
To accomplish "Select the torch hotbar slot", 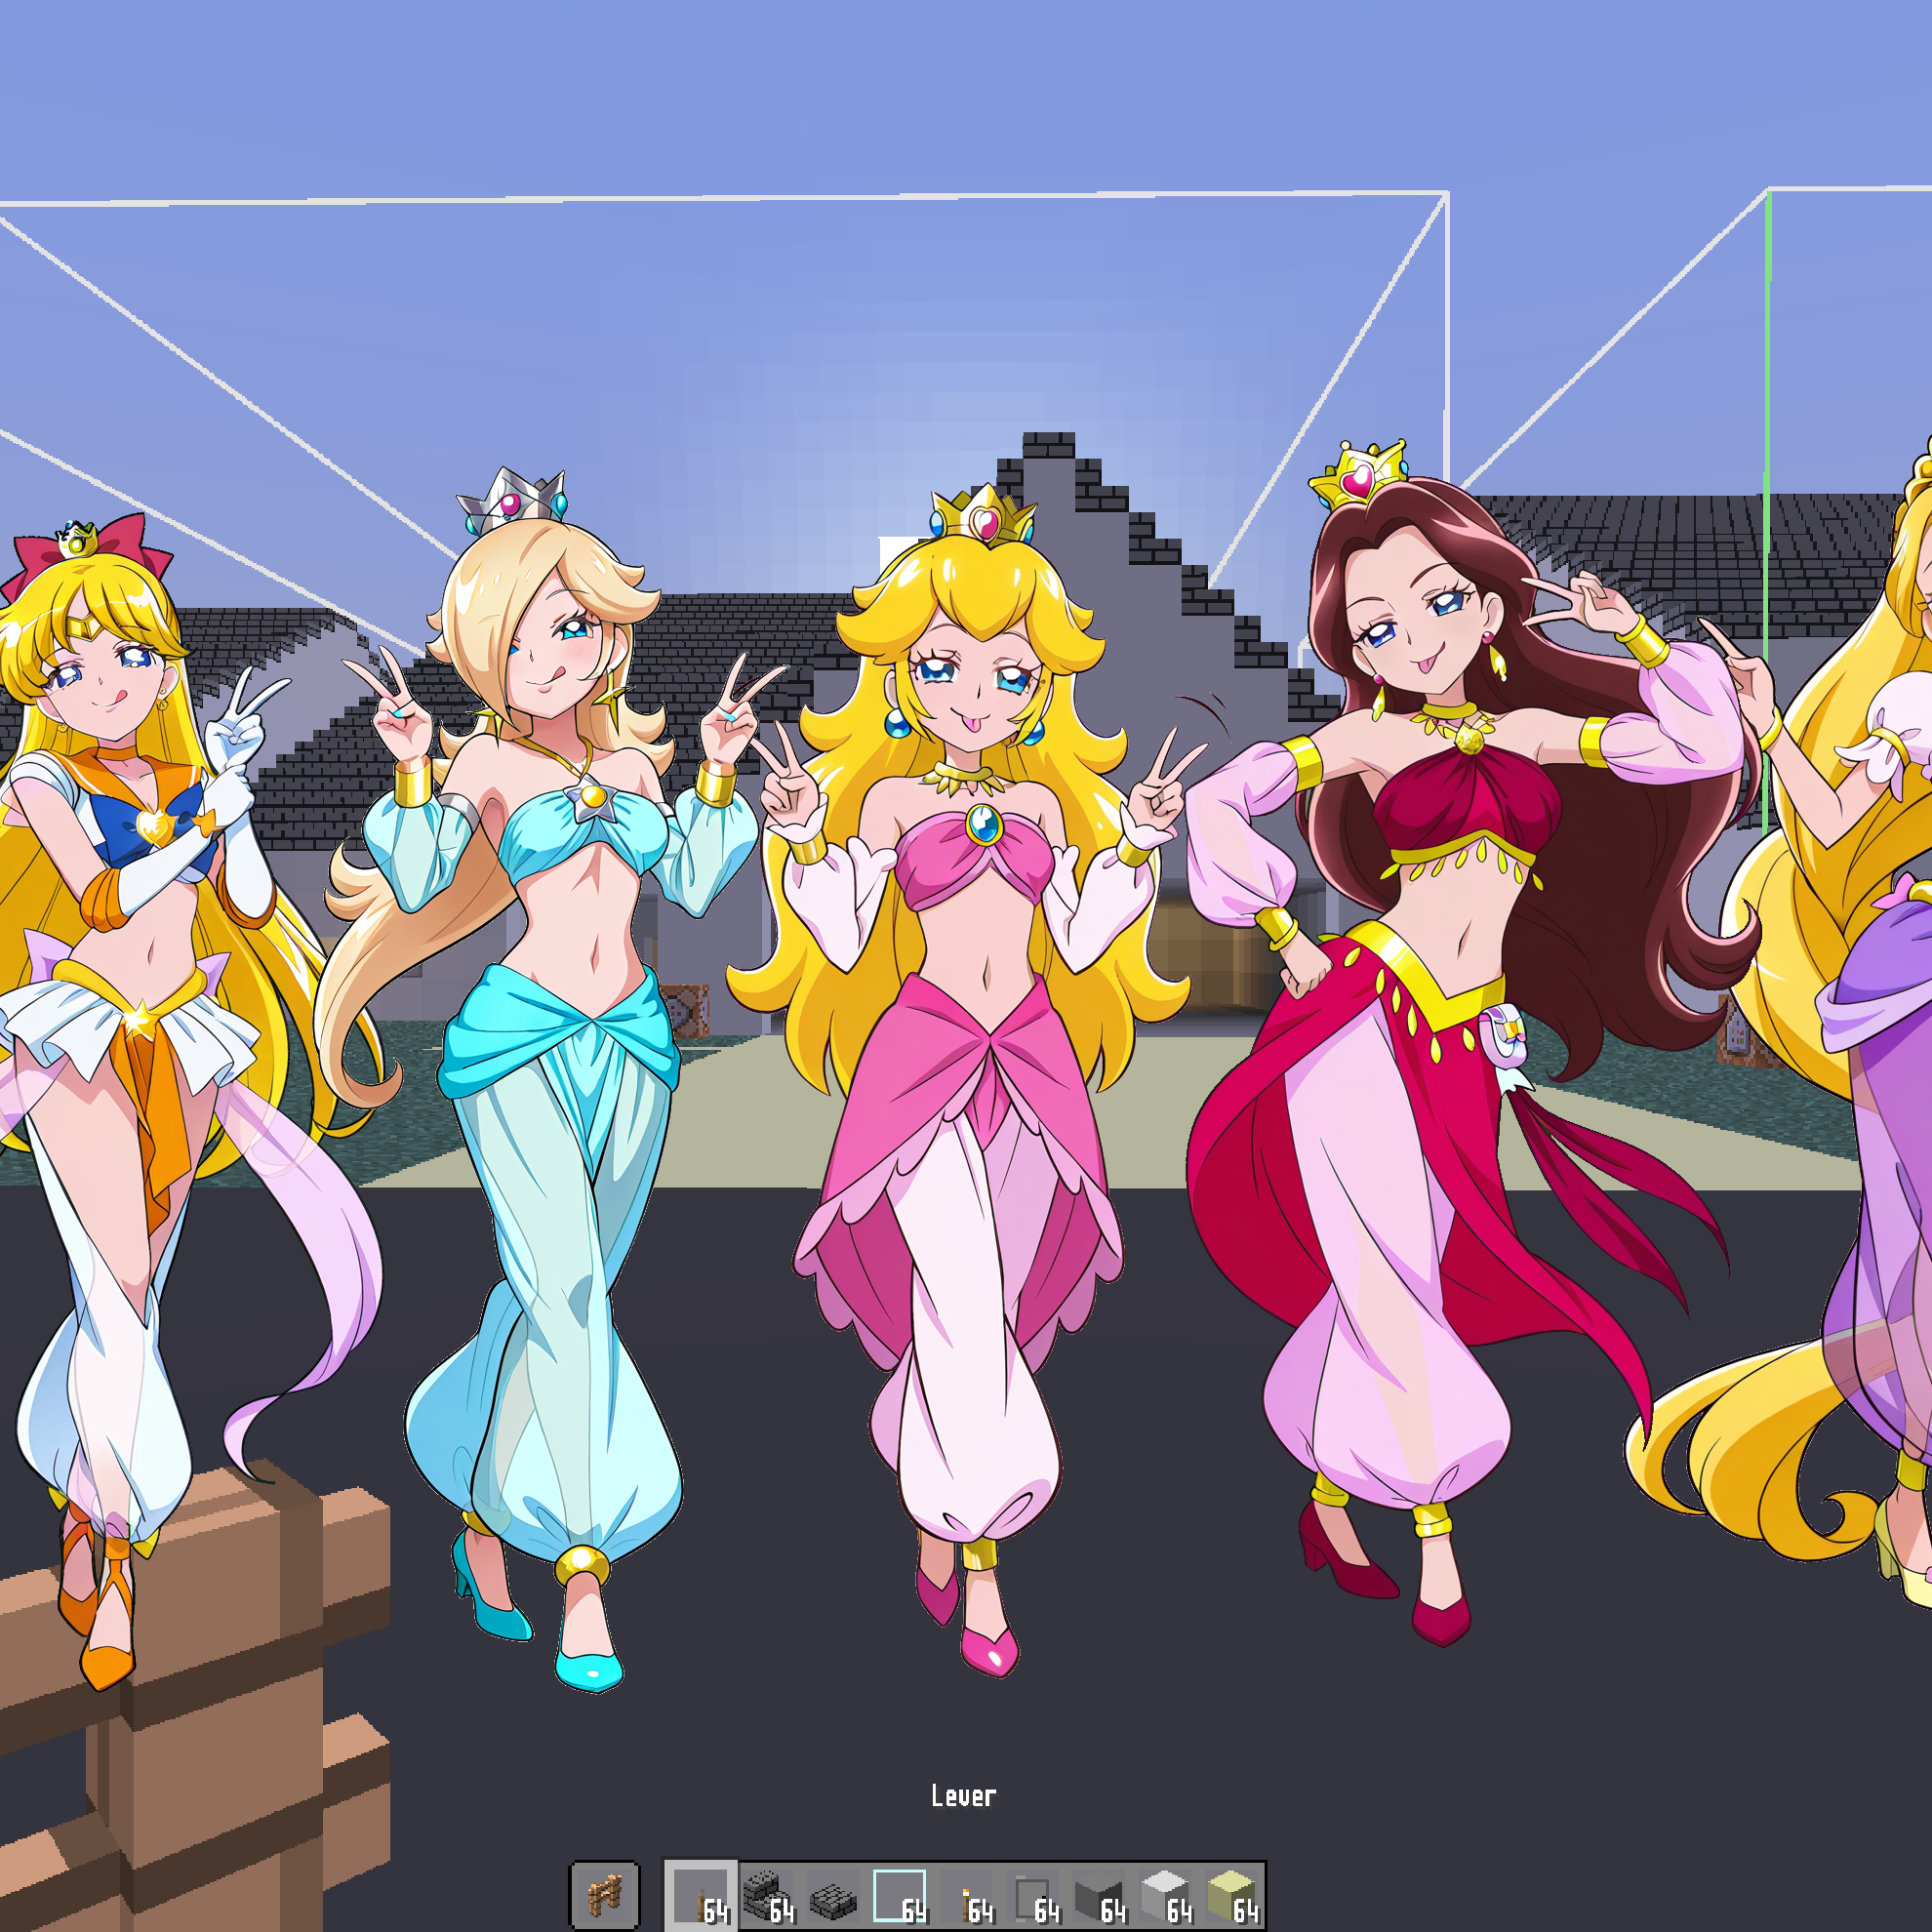I will [966, 1896].
